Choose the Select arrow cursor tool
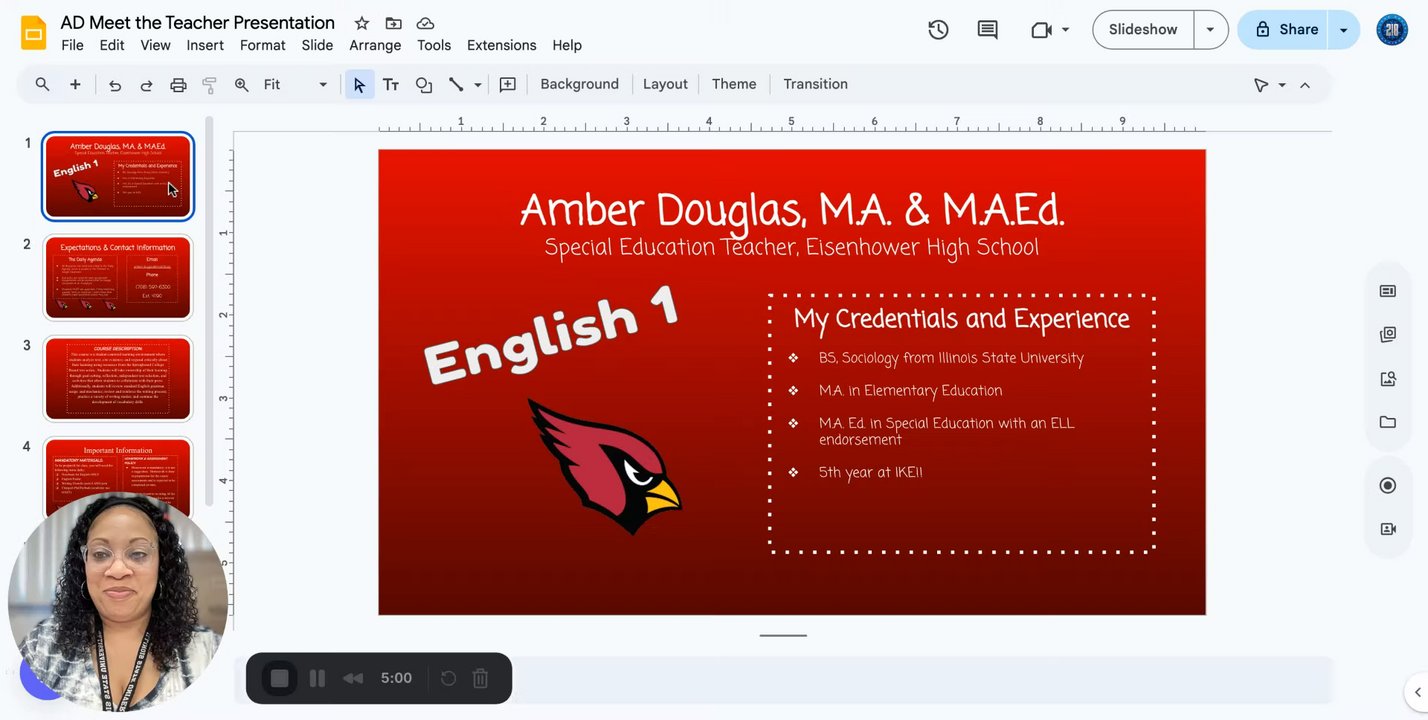1428x720 pixels. (x=359, y=85)
